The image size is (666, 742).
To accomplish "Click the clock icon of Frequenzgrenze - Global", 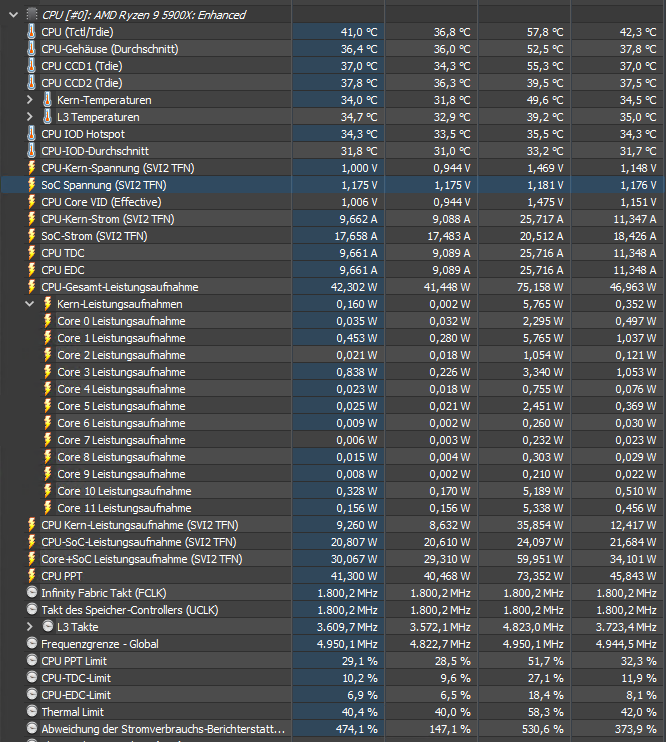I will click(32, 644).
